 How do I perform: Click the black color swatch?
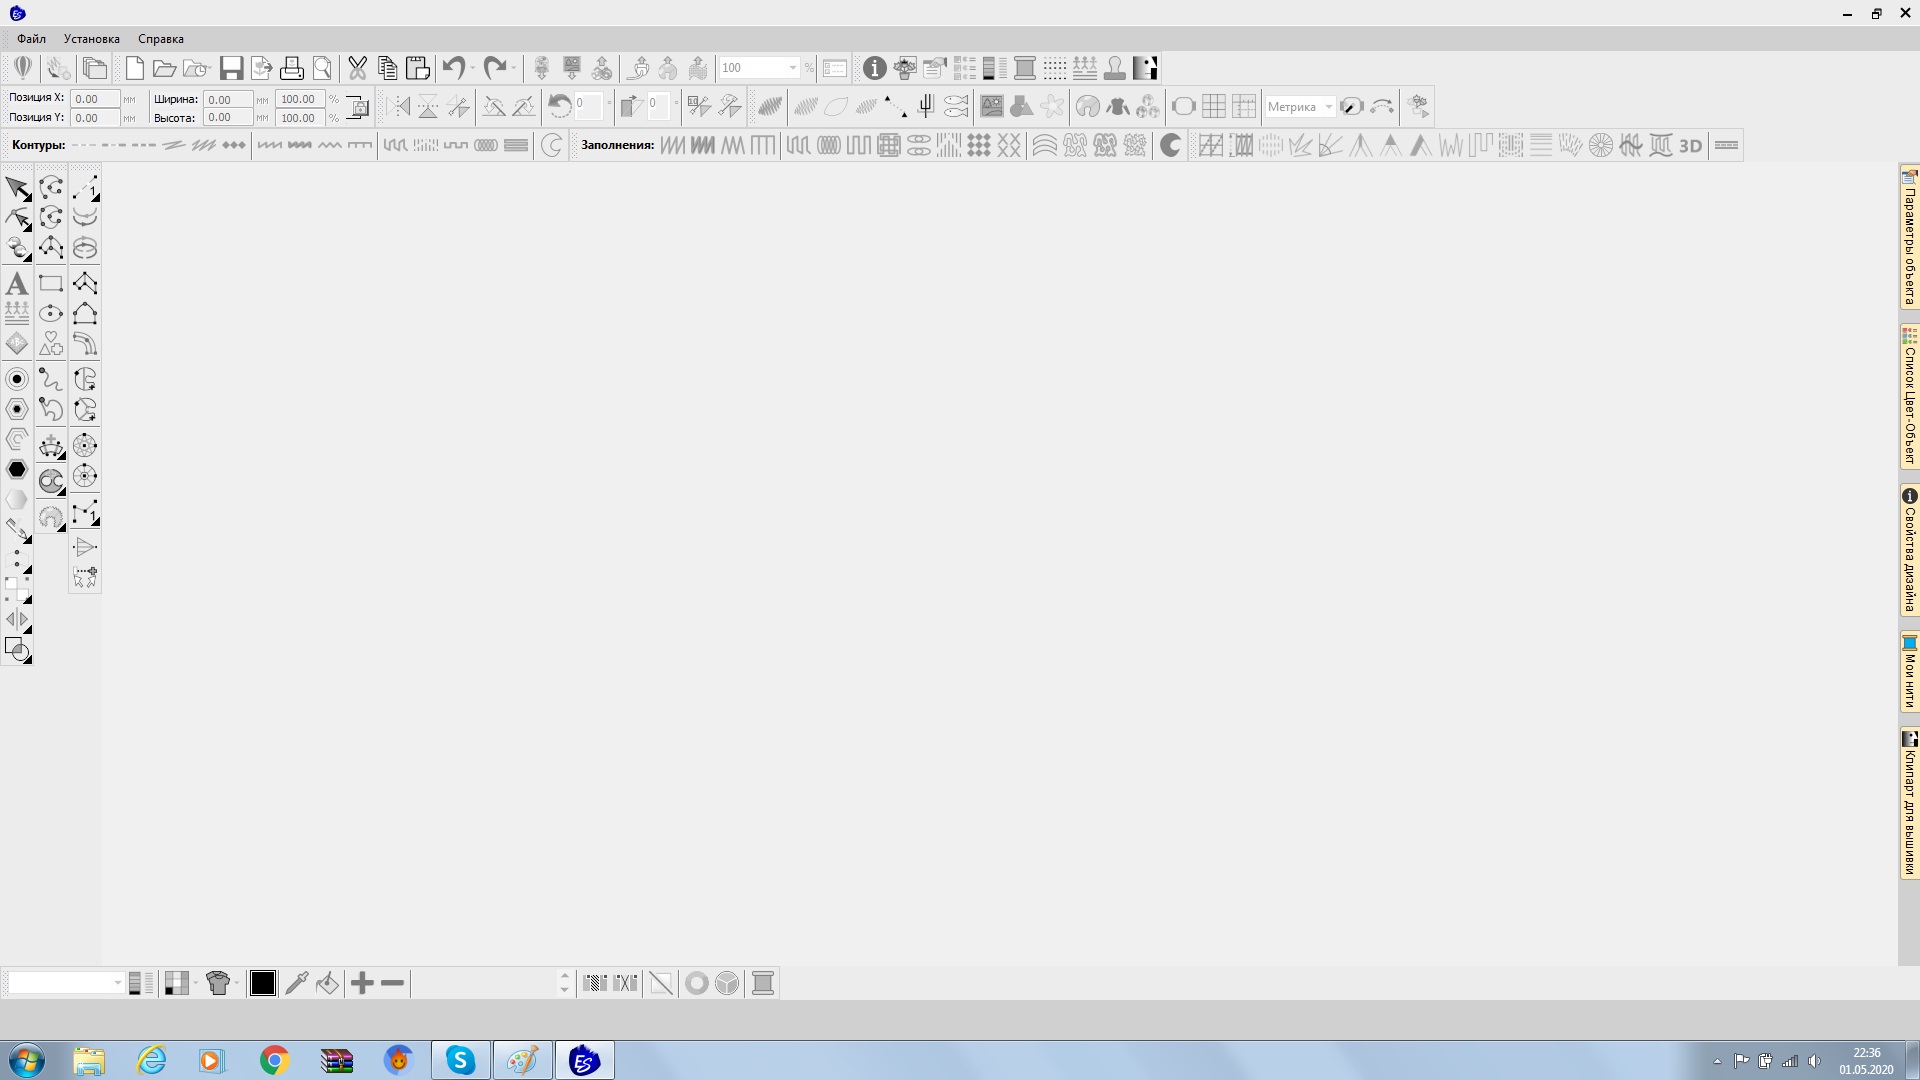tap(263, 983)
